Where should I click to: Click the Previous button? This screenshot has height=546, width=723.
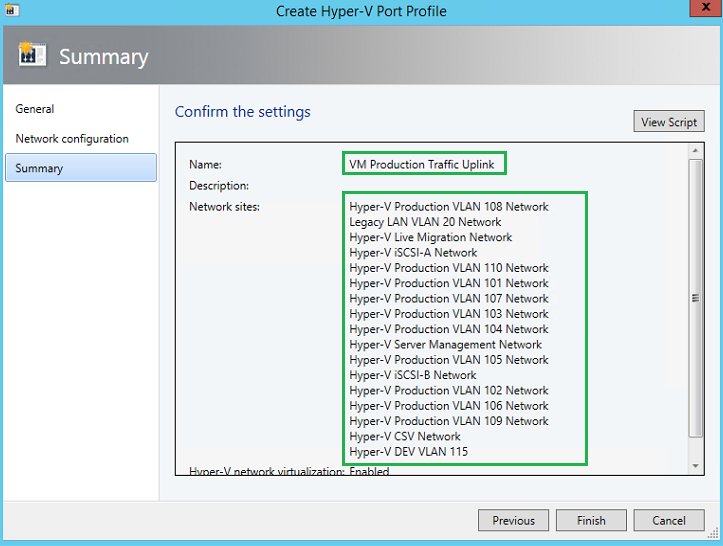513,520
